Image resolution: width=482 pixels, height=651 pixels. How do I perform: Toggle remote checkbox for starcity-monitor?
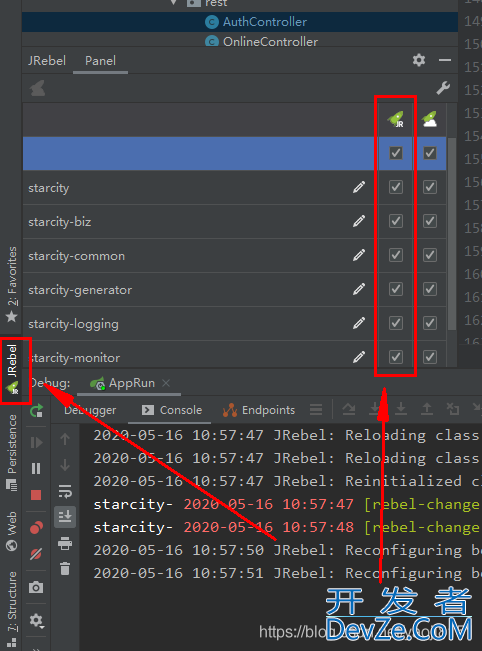430,357
